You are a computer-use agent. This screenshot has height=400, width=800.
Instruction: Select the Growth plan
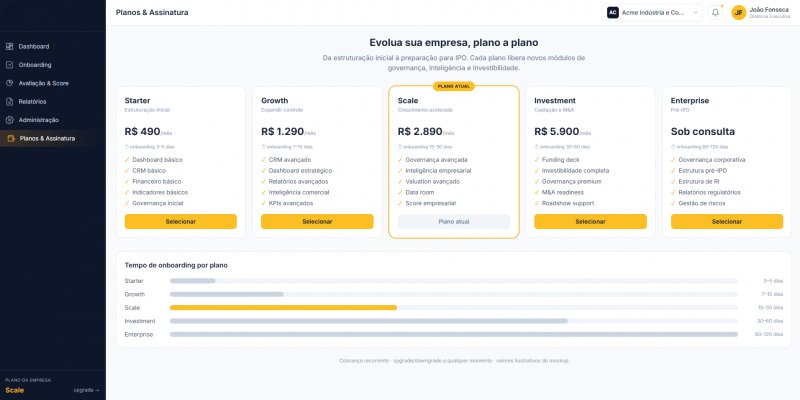[x=317, y=221]
